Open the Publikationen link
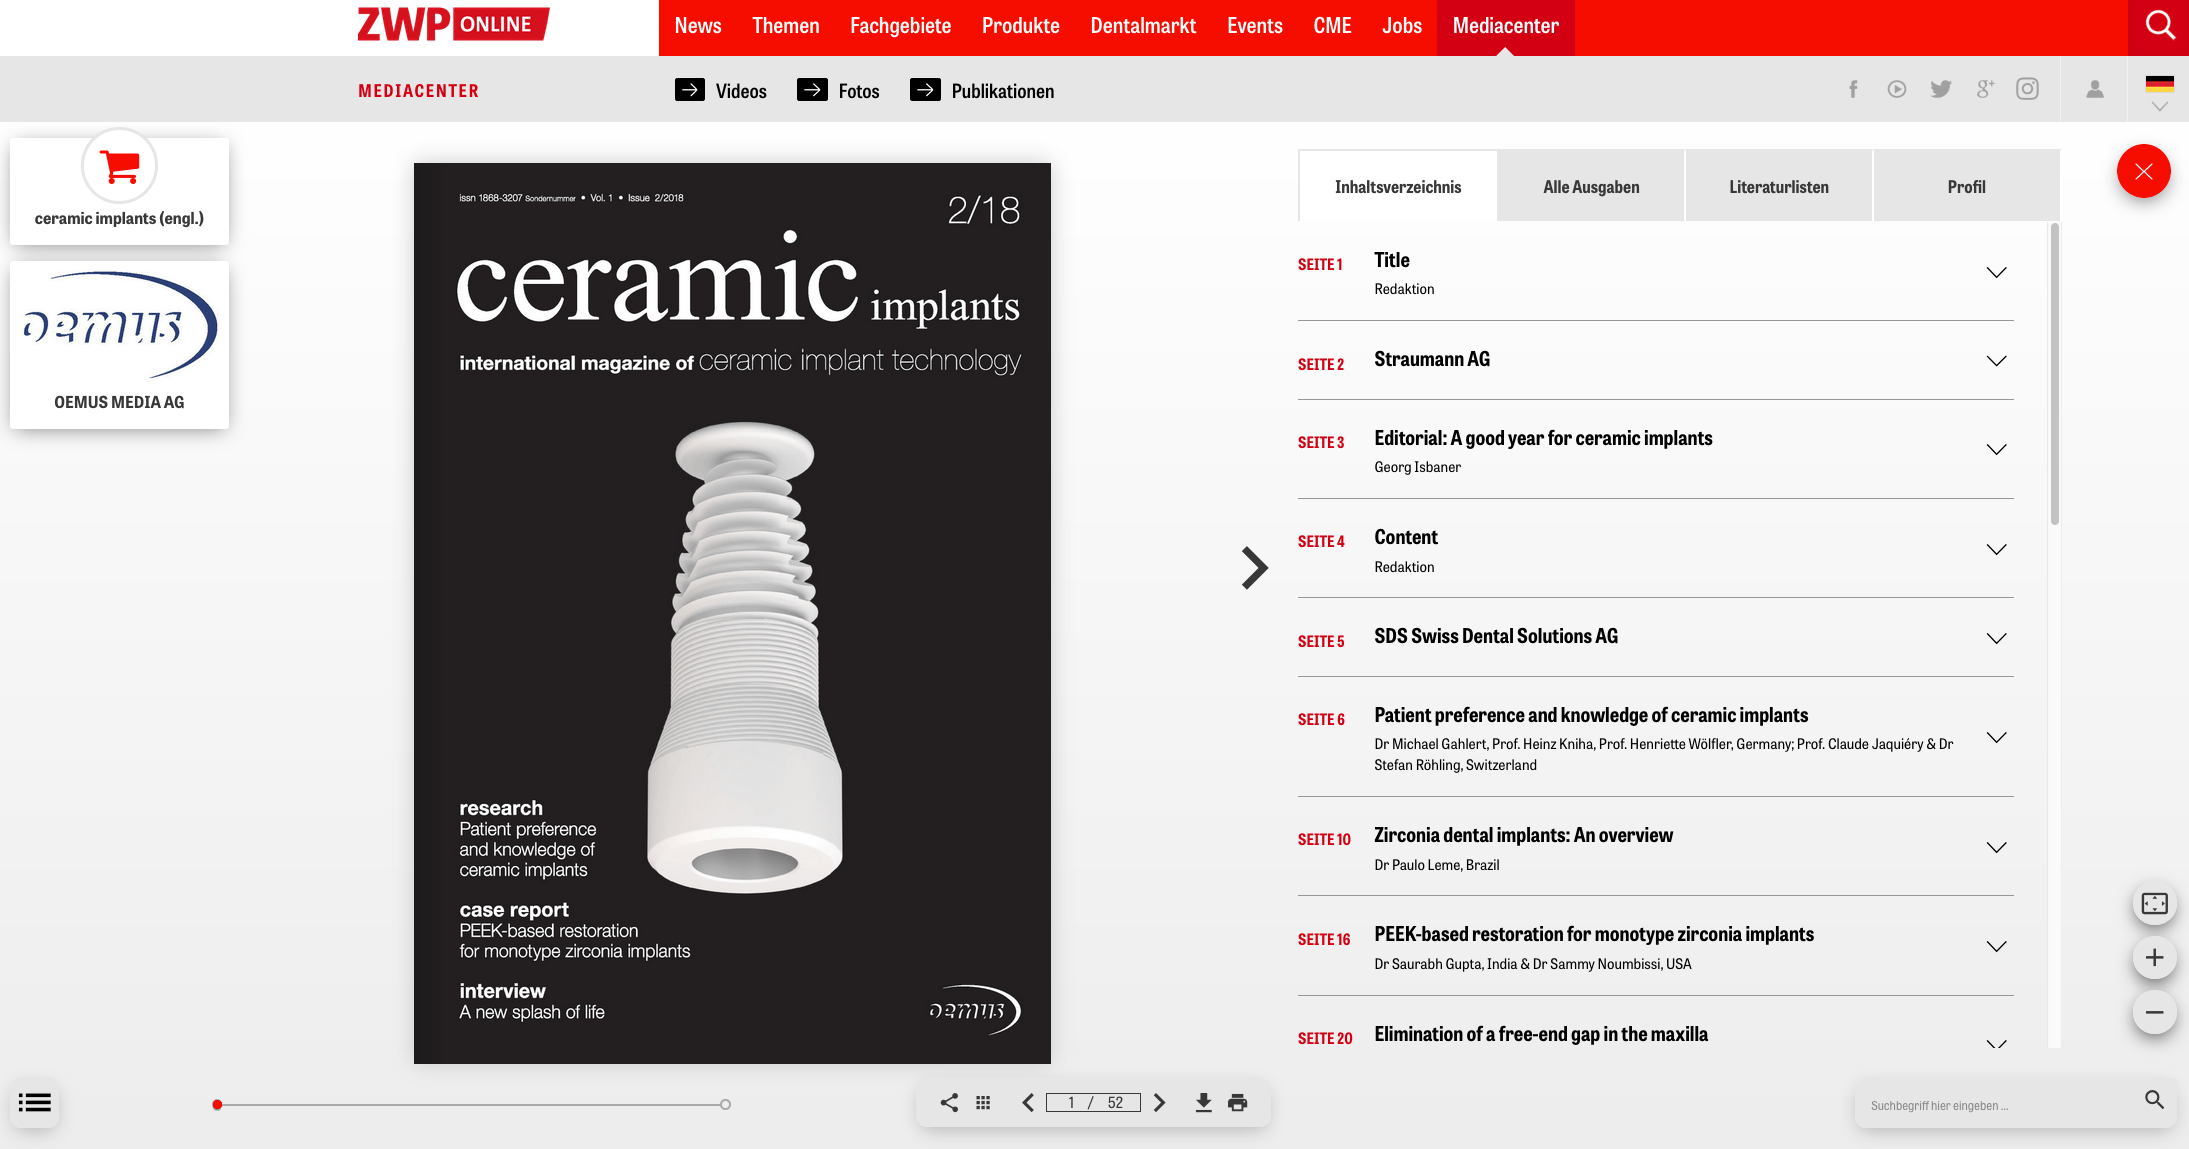This screenshot has width=2189, height=1149. click(1002, 91)
